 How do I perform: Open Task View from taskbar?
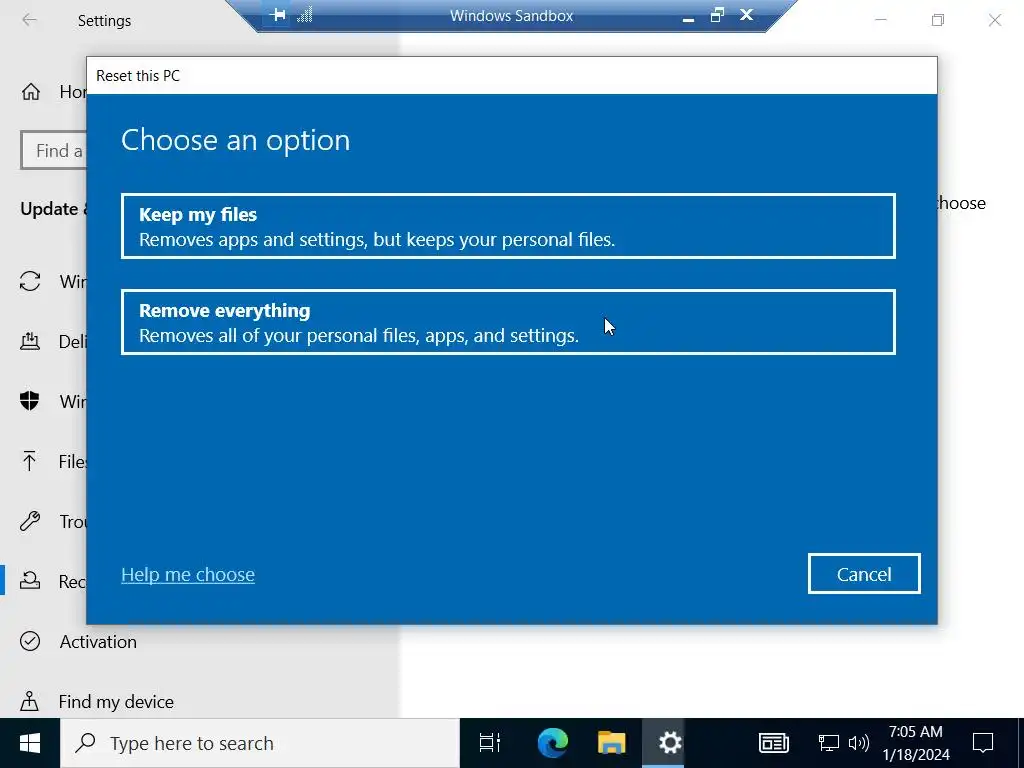coord(490,743)
